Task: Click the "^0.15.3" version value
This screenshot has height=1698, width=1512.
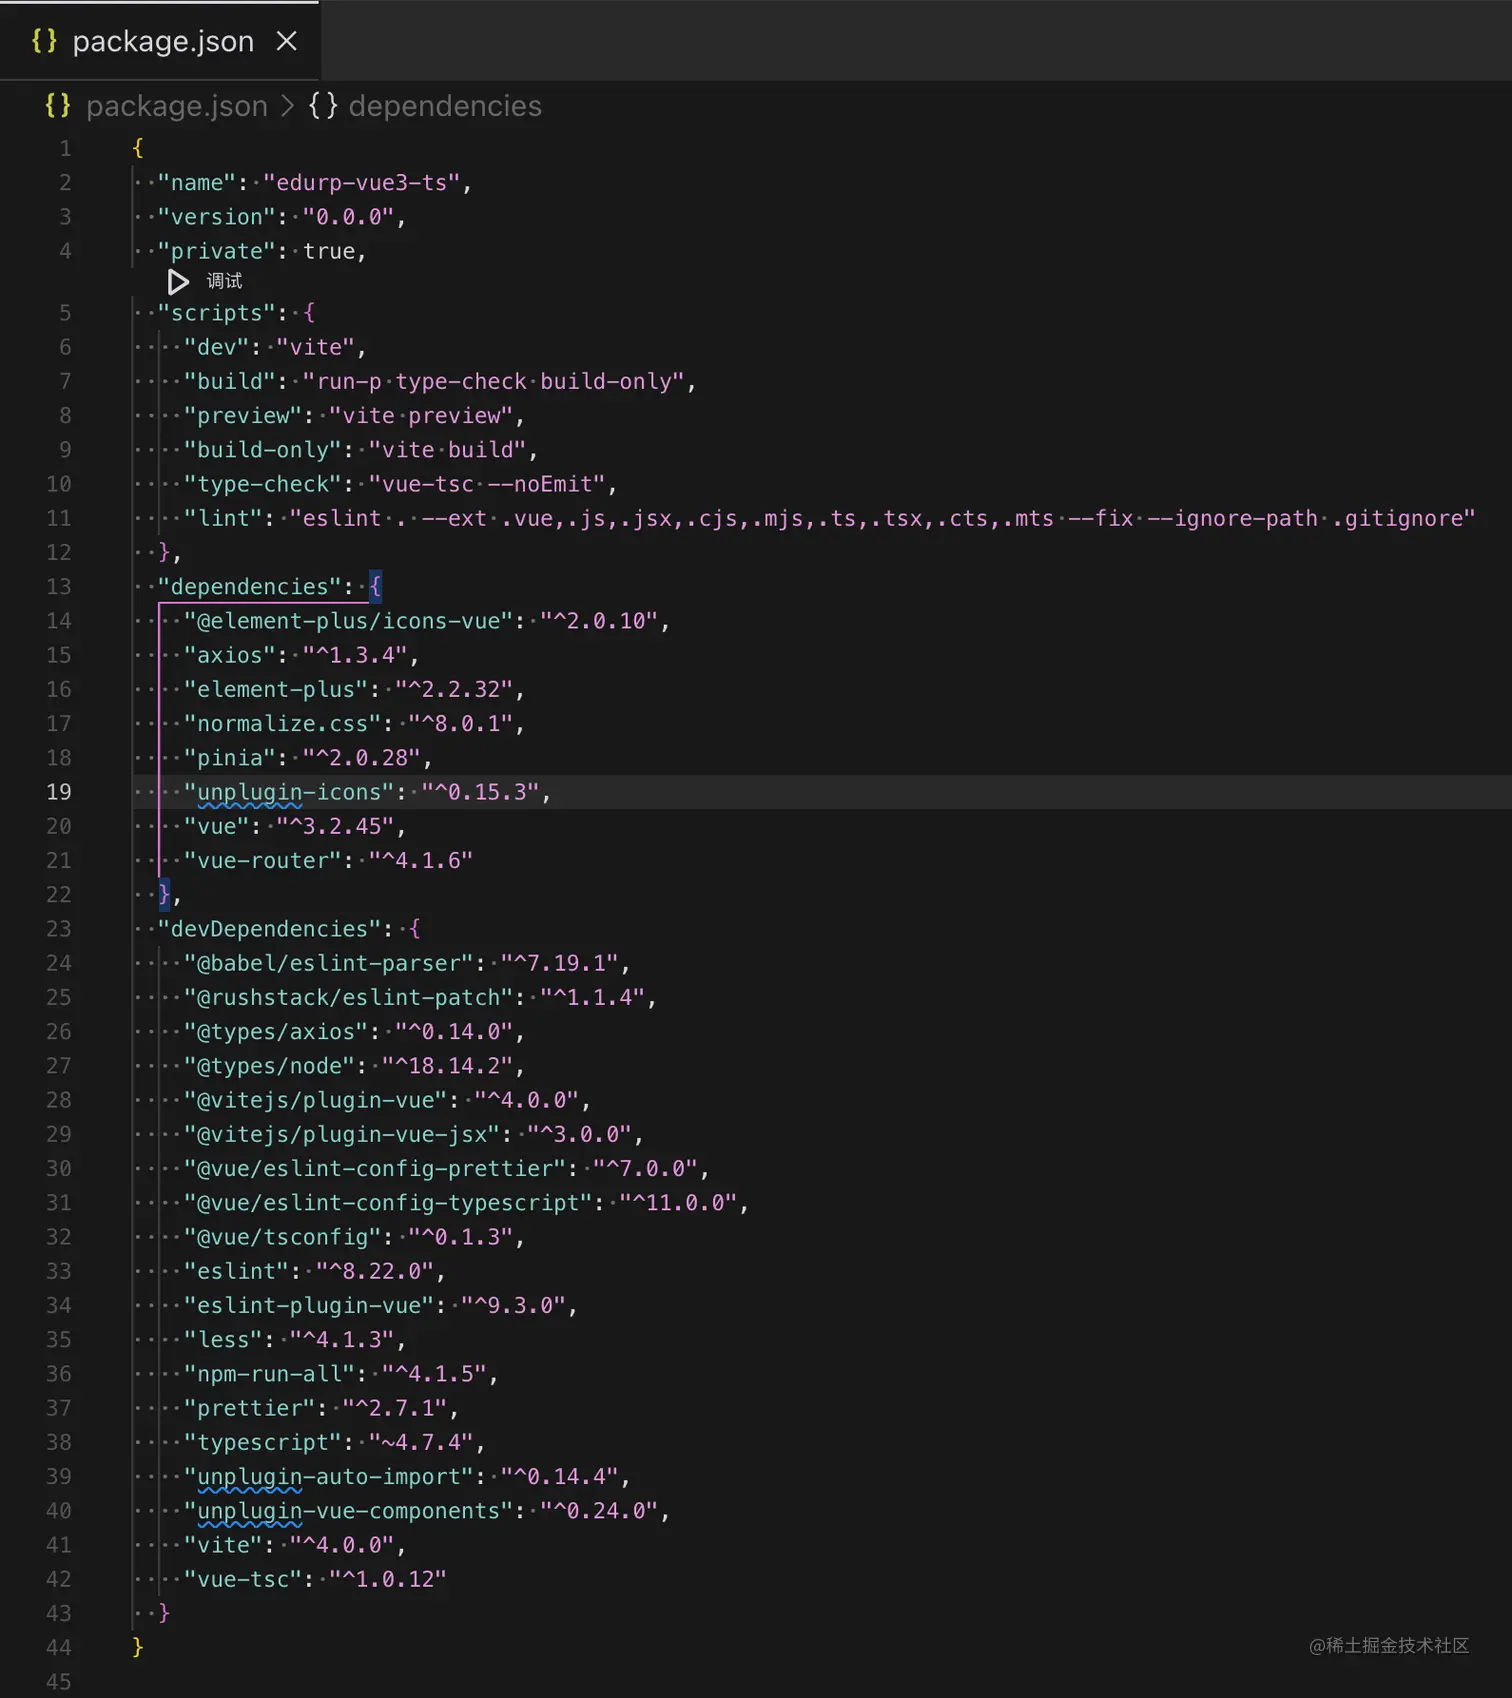Action: point(480,792)
